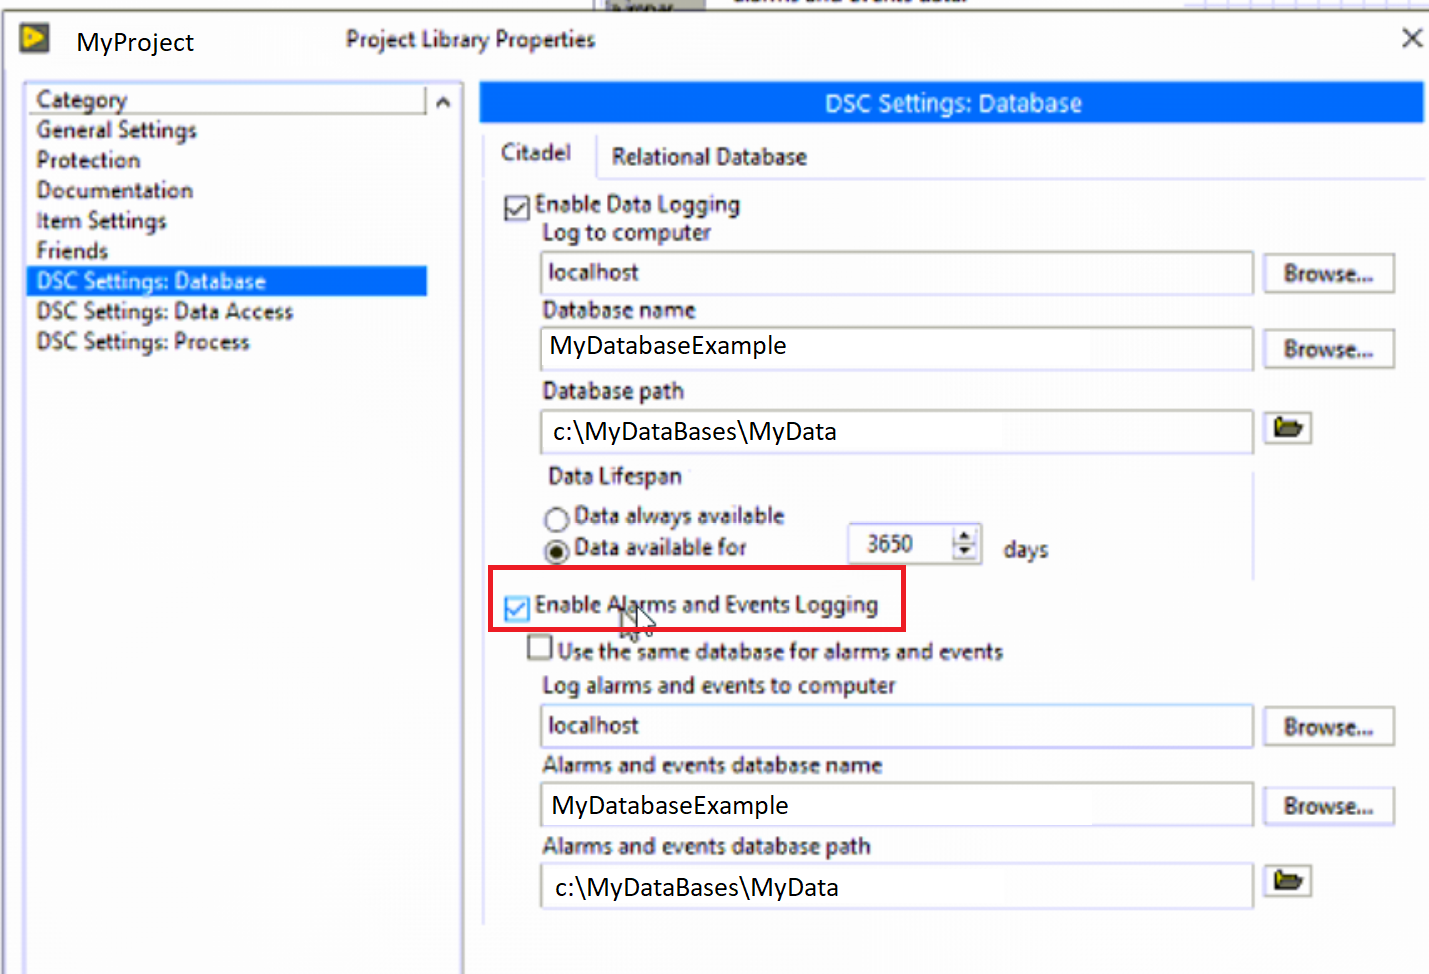Close the Project Library Properties dialog
The width and height of the screenshot is (1429, 974).
click(1411, 38)
